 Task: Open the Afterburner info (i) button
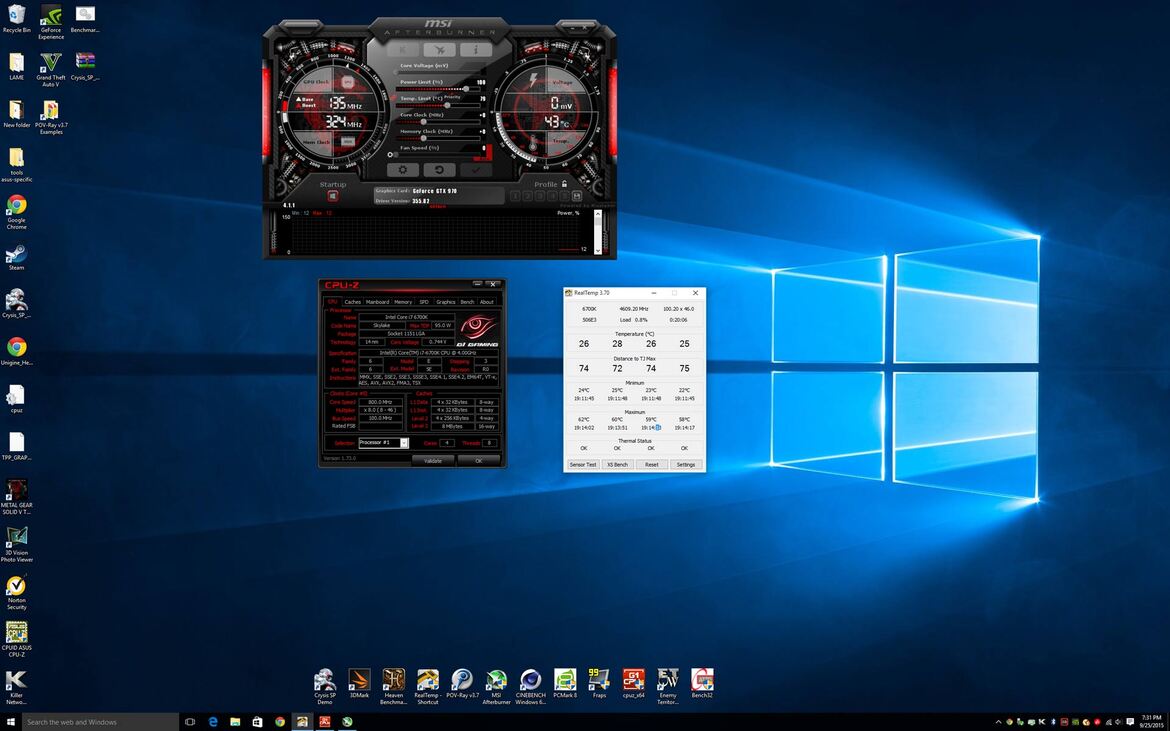pyautogui.click(x=475, y=49)
